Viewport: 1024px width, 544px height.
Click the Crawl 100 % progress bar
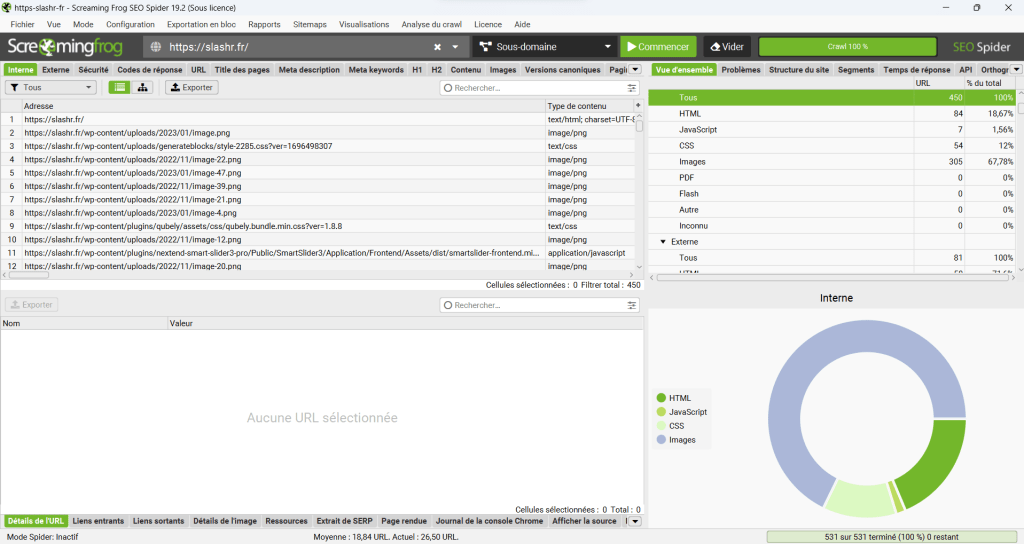point(847,47)
